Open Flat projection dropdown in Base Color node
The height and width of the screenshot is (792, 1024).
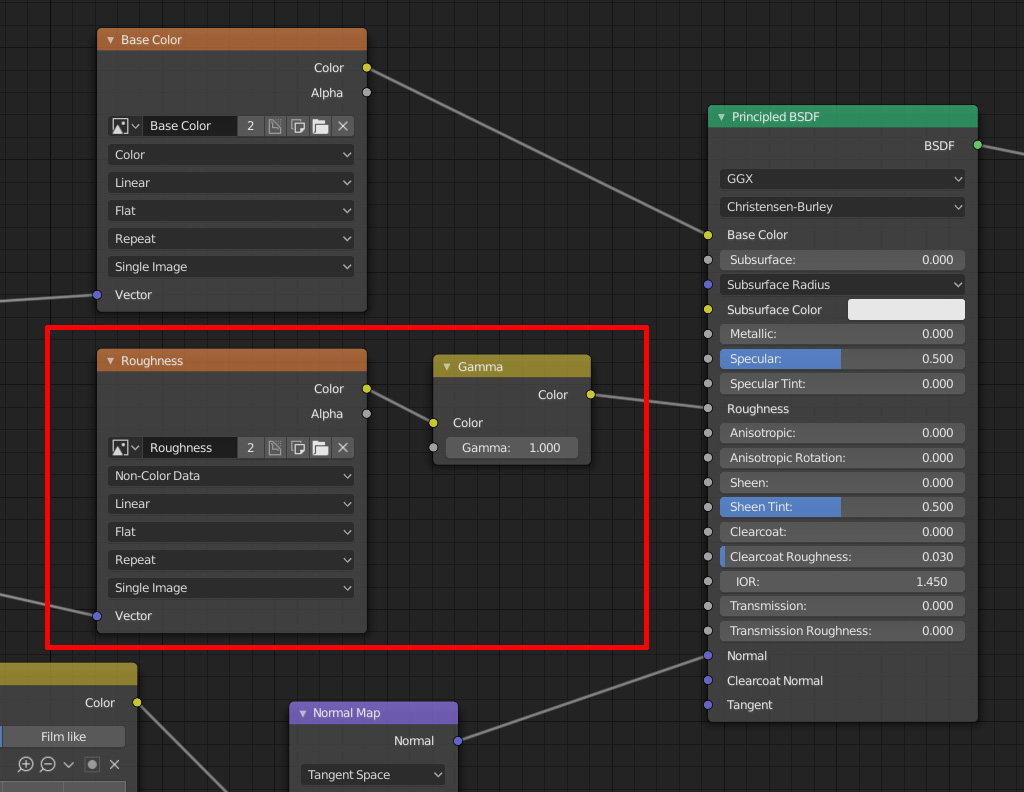click(x=231, y=211)
